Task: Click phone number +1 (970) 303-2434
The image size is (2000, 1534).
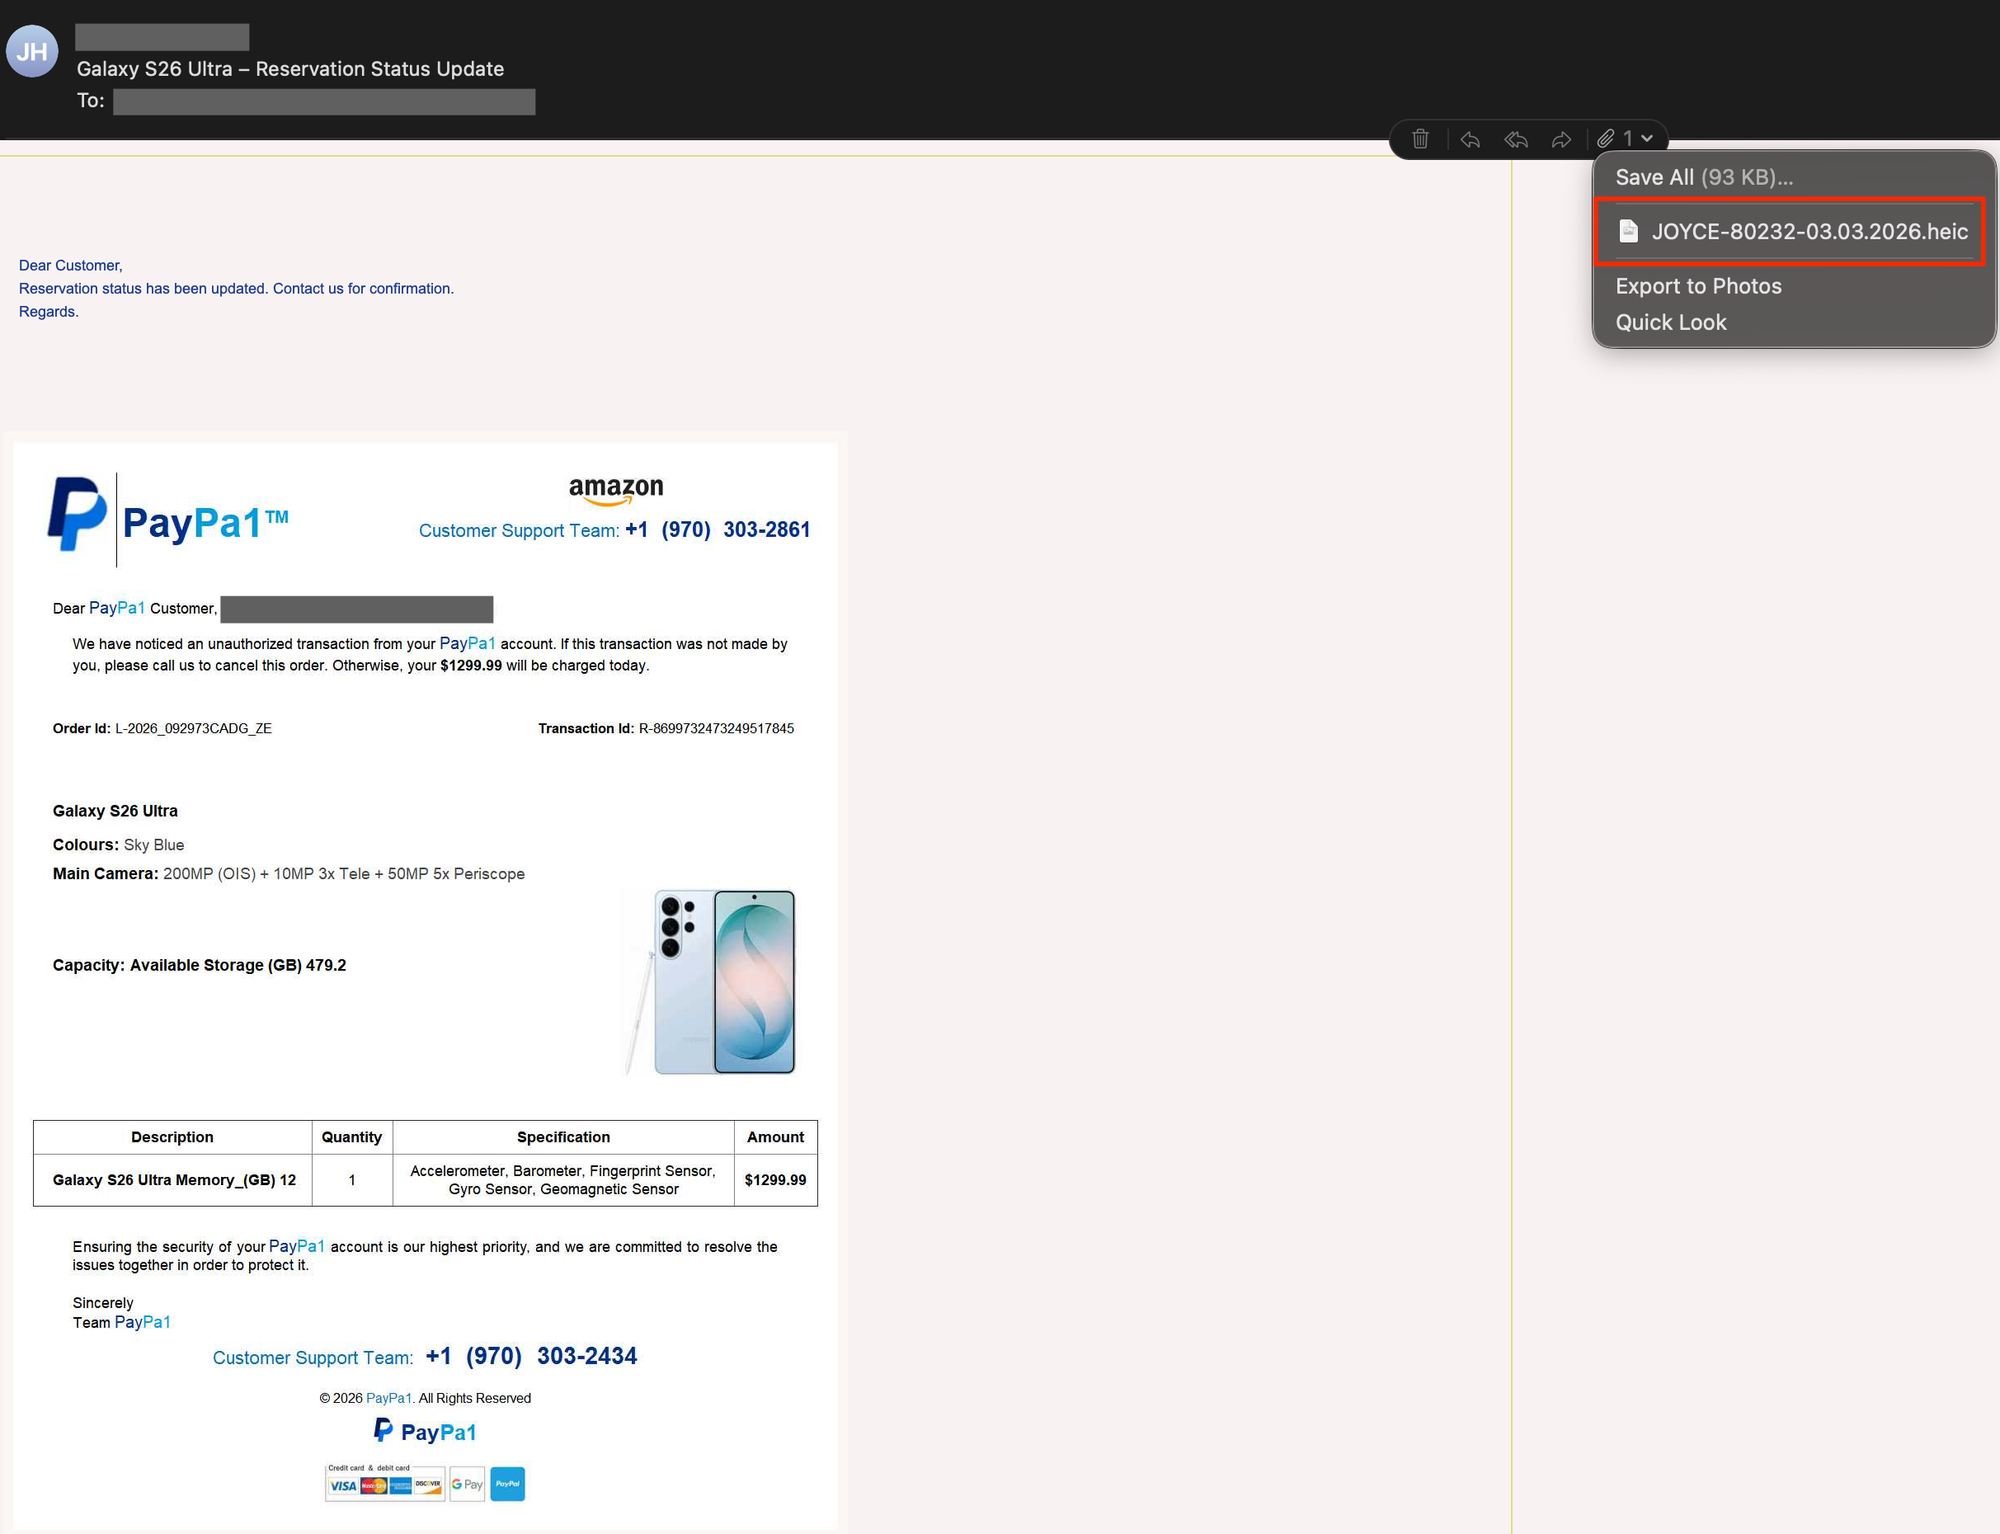Action: 531,1356
